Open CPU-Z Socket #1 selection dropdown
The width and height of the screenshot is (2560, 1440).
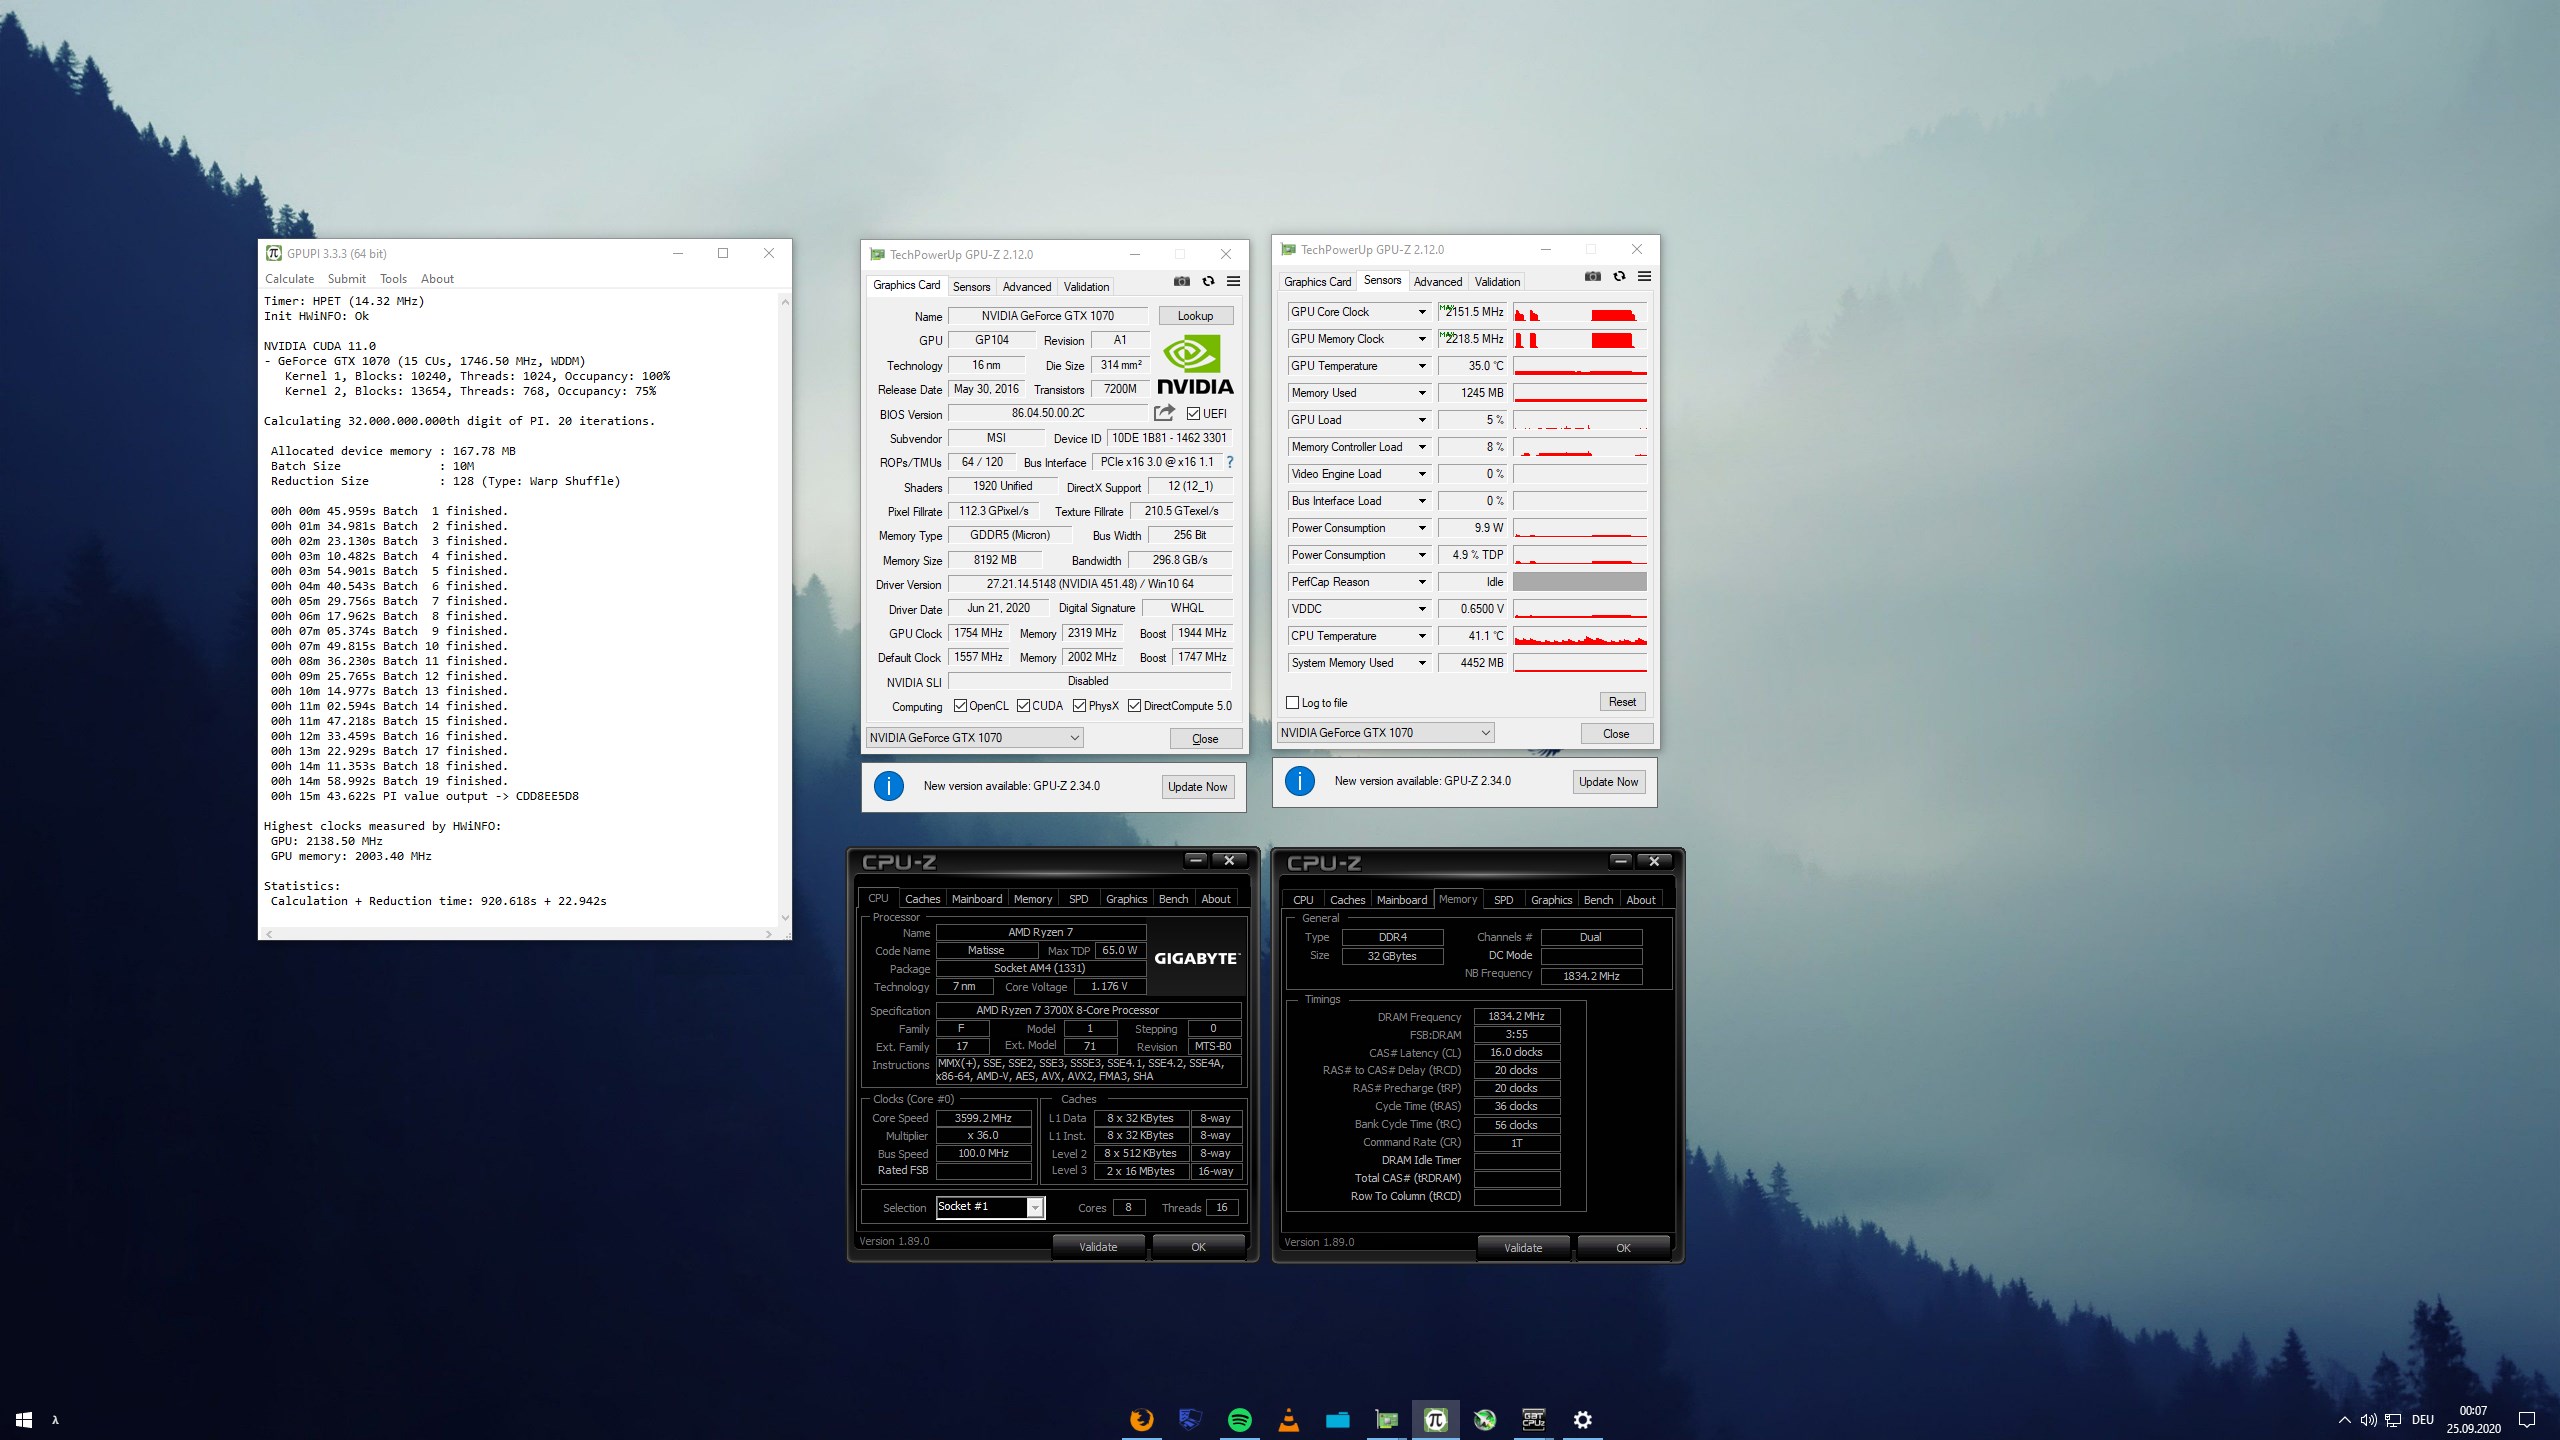tap(990, 1207)
